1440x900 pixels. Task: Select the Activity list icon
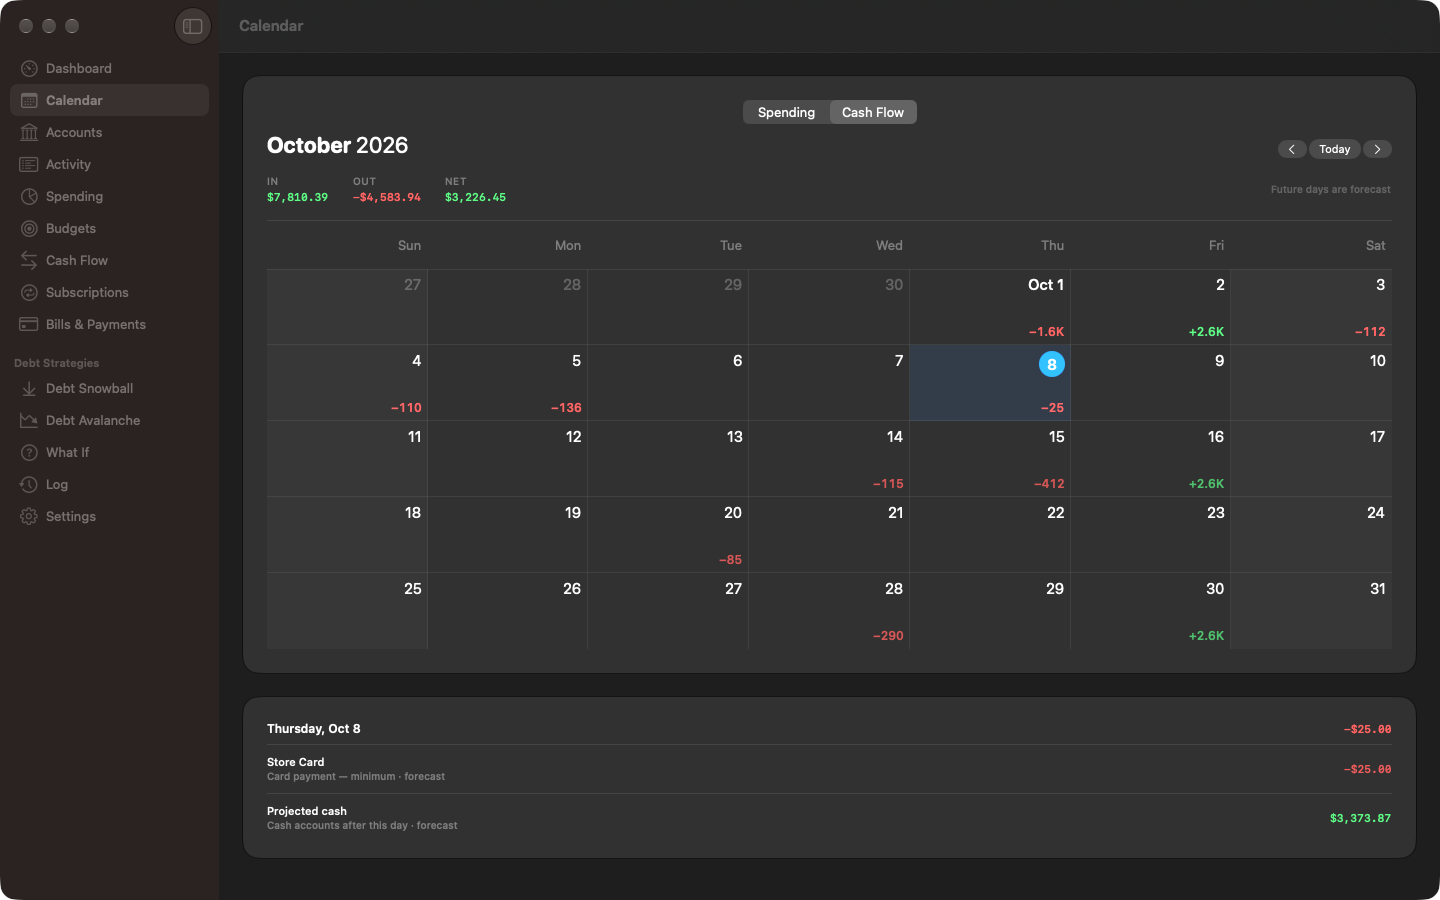(29, 164)
